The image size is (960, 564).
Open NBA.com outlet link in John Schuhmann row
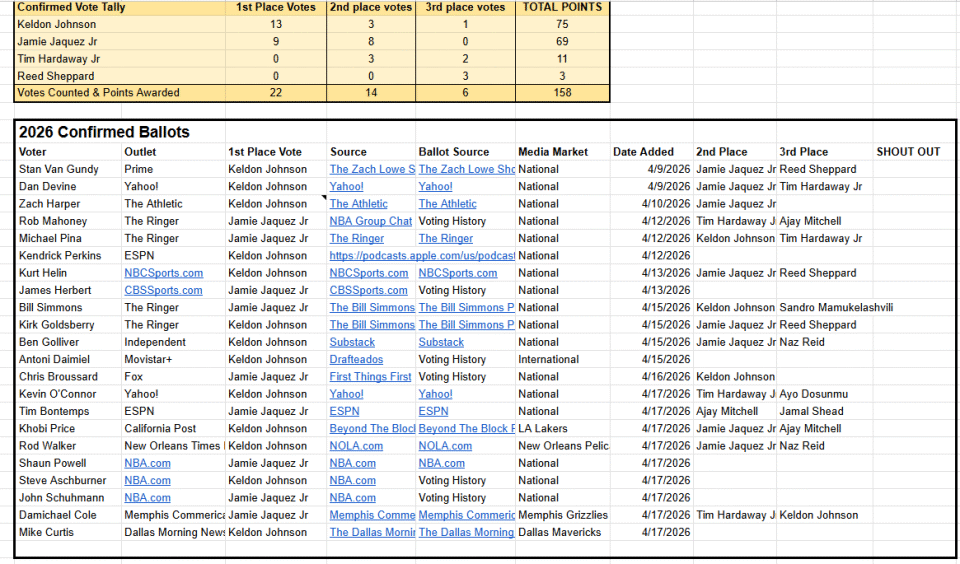coord(148,498)
